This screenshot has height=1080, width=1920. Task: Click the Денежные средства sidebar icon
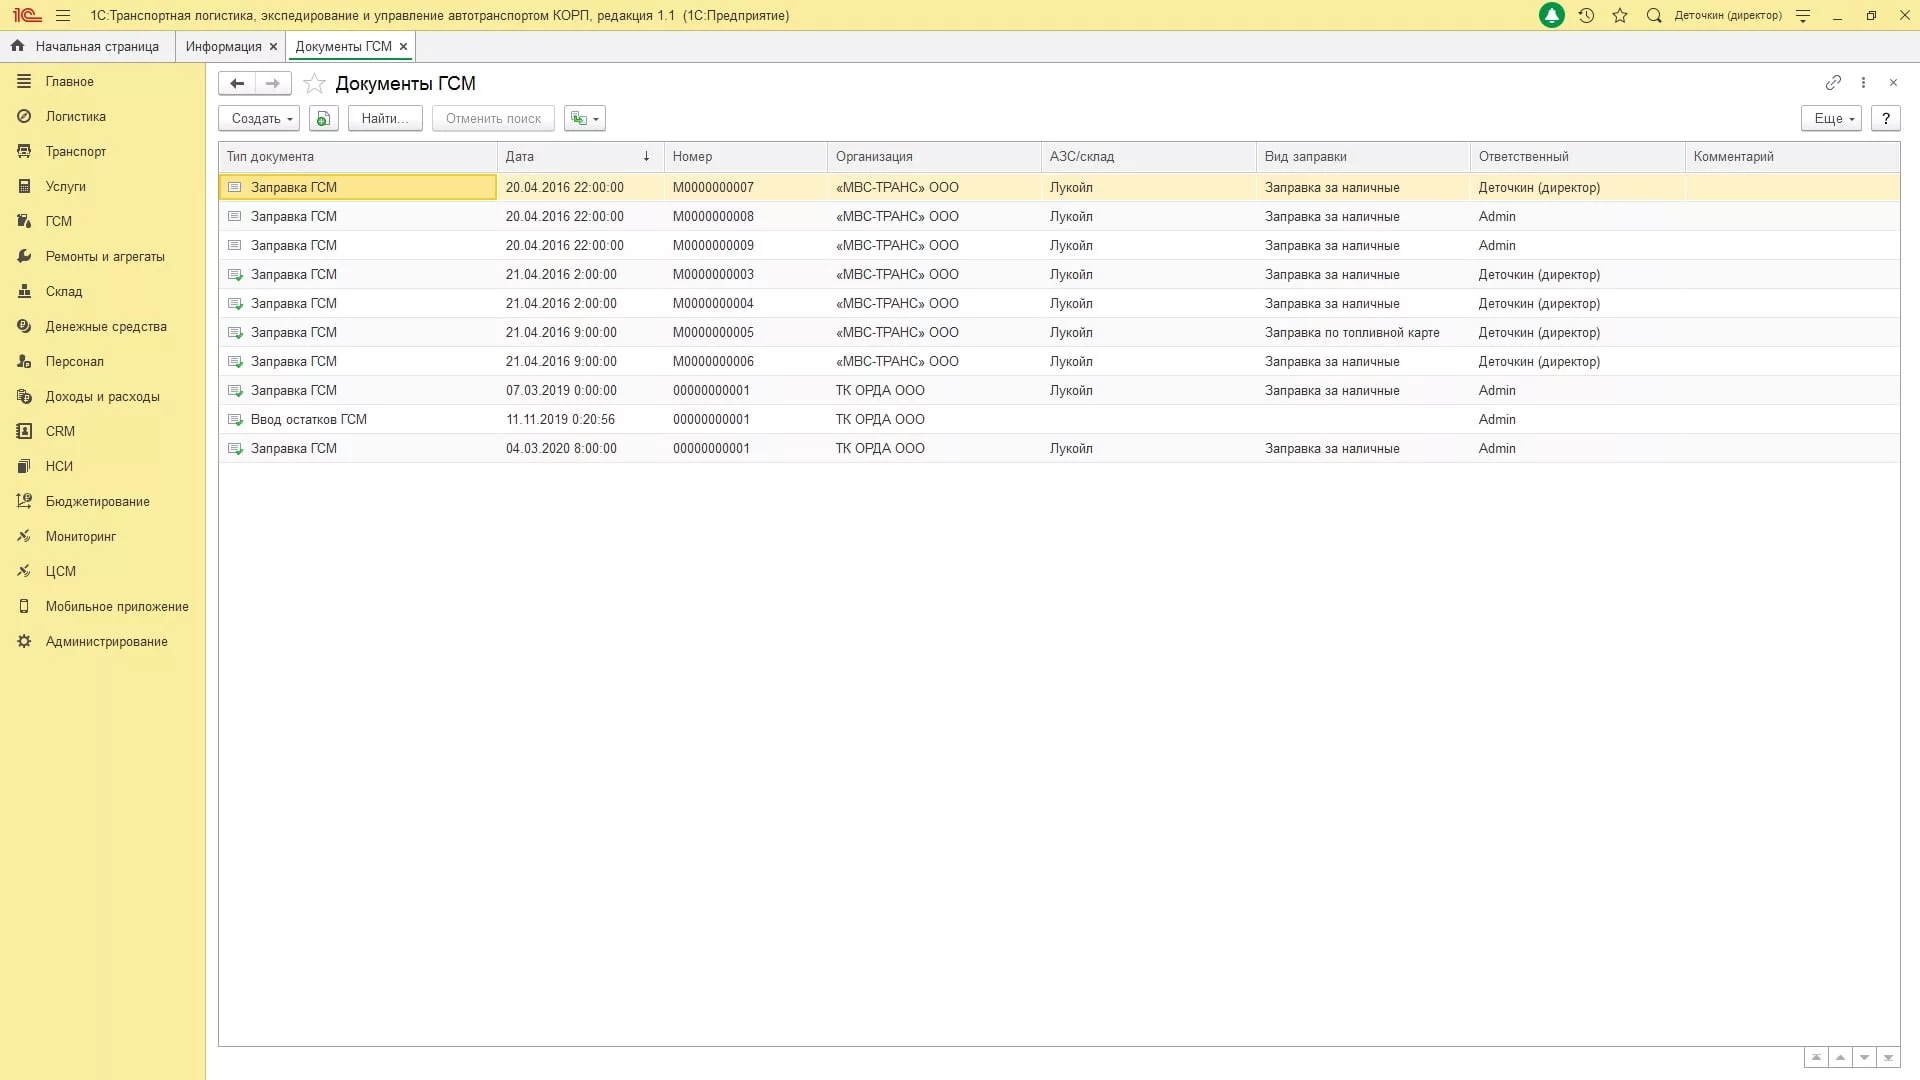[24, 326]
